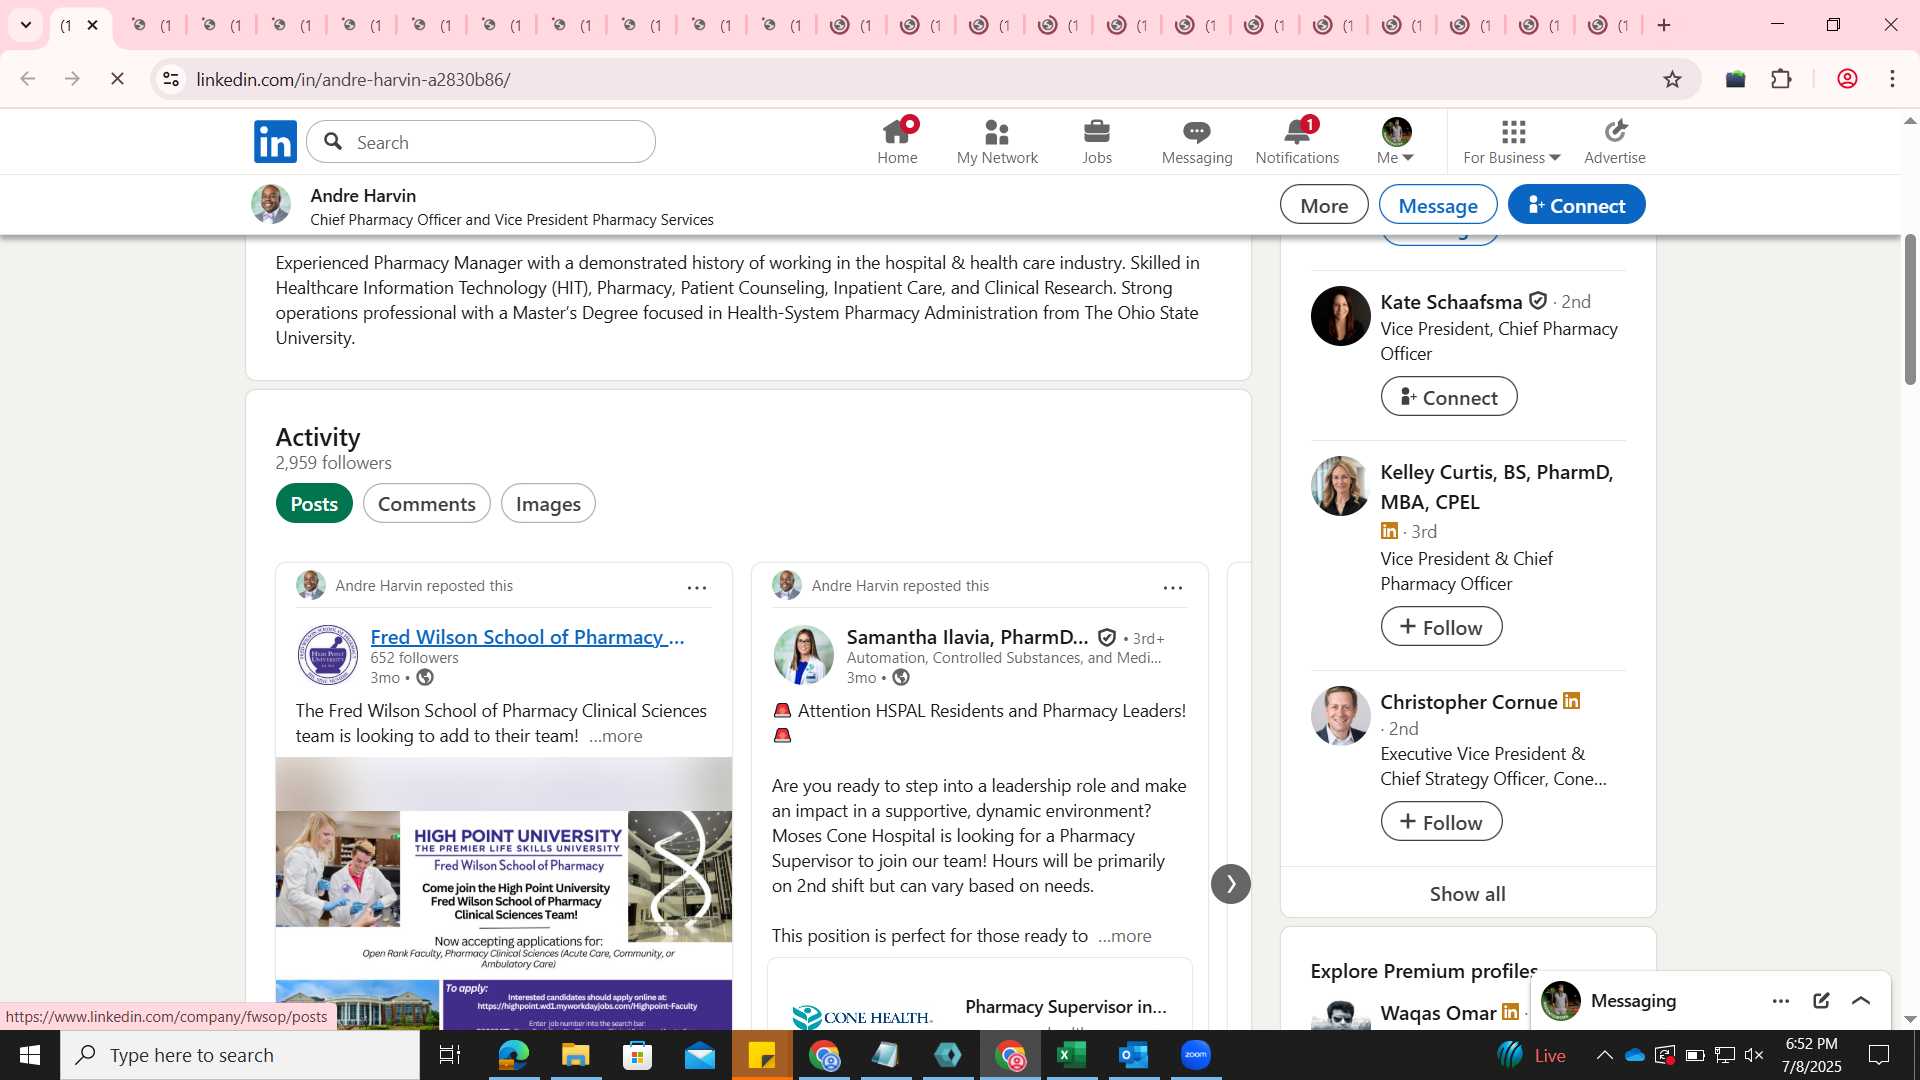Select the Posts activity filter
The height and width of the screenshot is (1080, 1920).
(314, 503)
